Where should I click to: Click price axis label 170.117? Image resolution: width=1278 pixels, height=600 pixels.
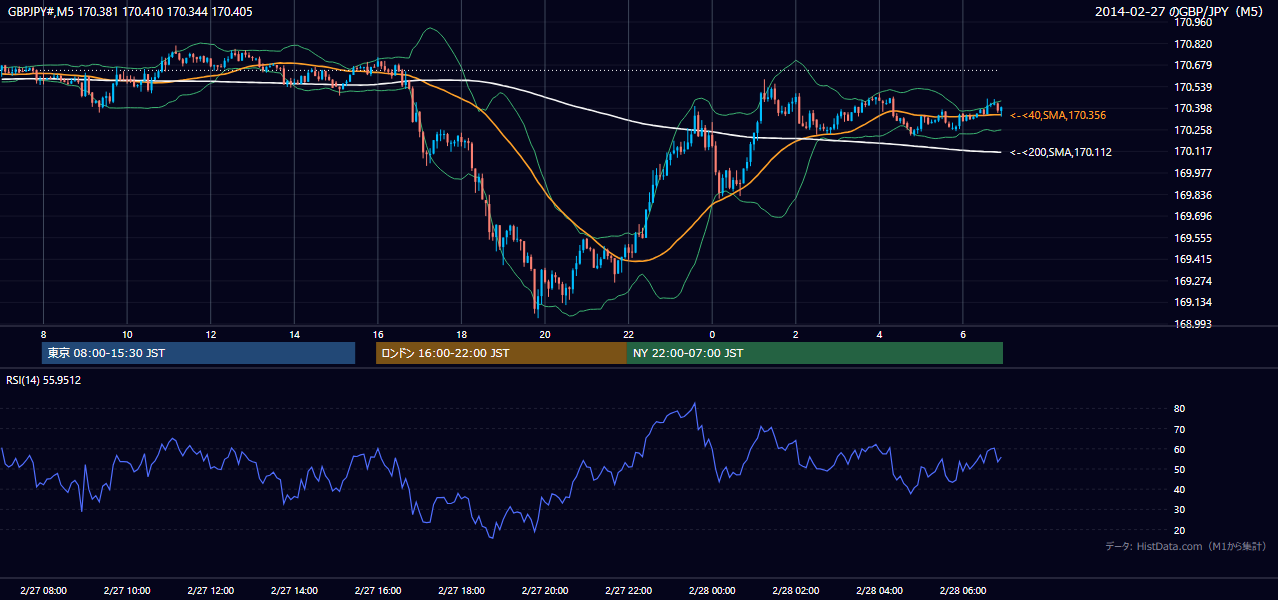(x=1192, y=152)
